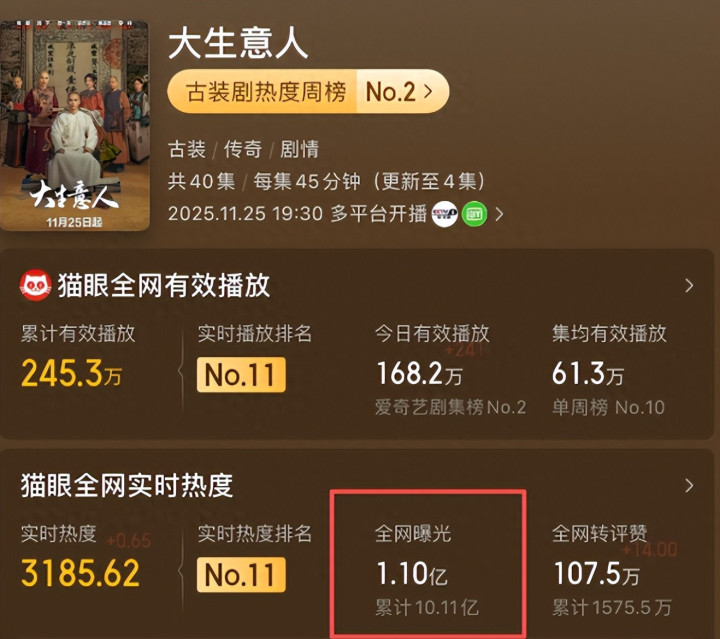Tap the 实时热度 3185.62 value

80,573
